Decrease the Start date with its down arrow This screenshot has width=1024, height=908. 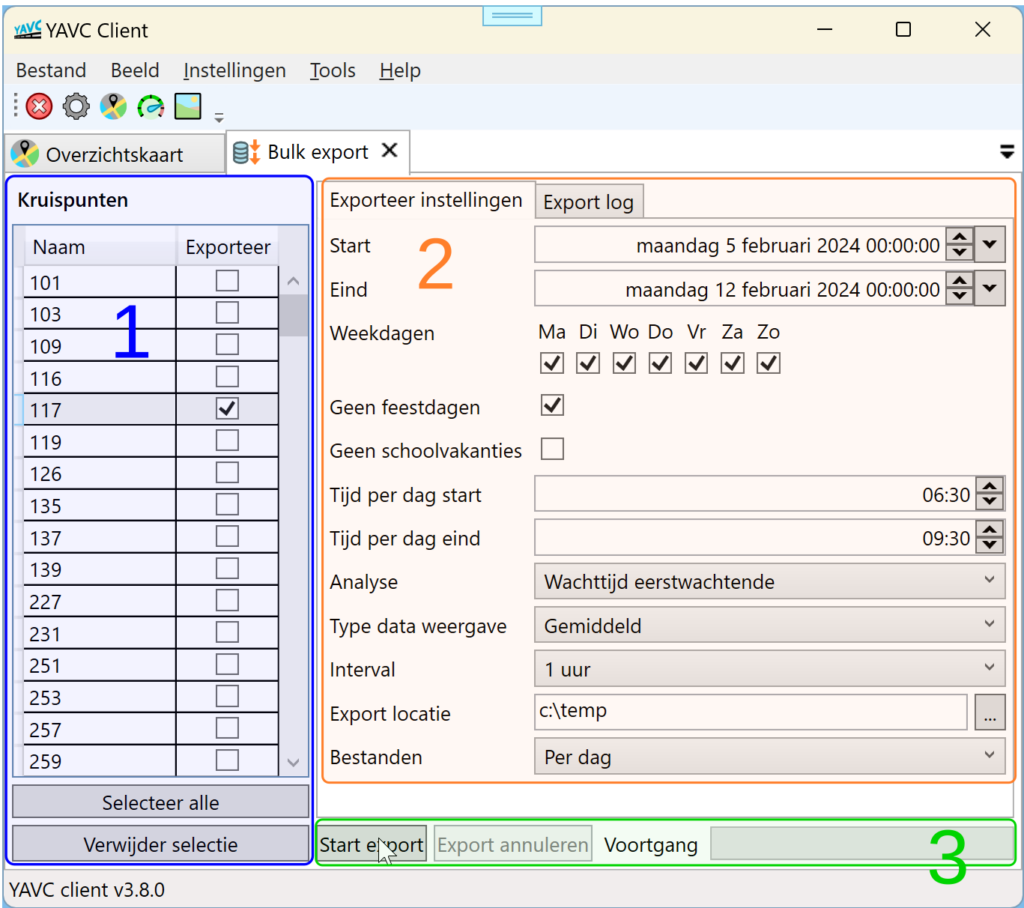tap(959, 253)
